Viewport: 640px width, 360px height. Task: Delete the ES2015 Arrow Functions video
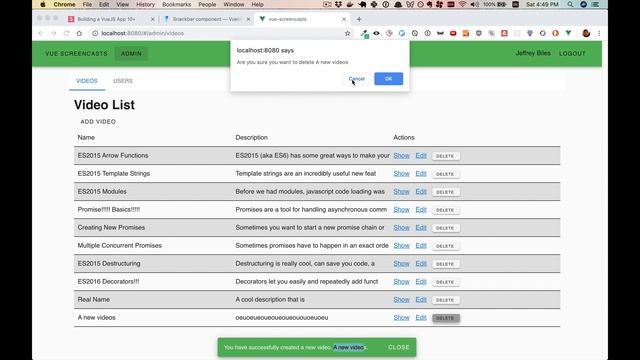pyautogui.click(x=445, y=156)
